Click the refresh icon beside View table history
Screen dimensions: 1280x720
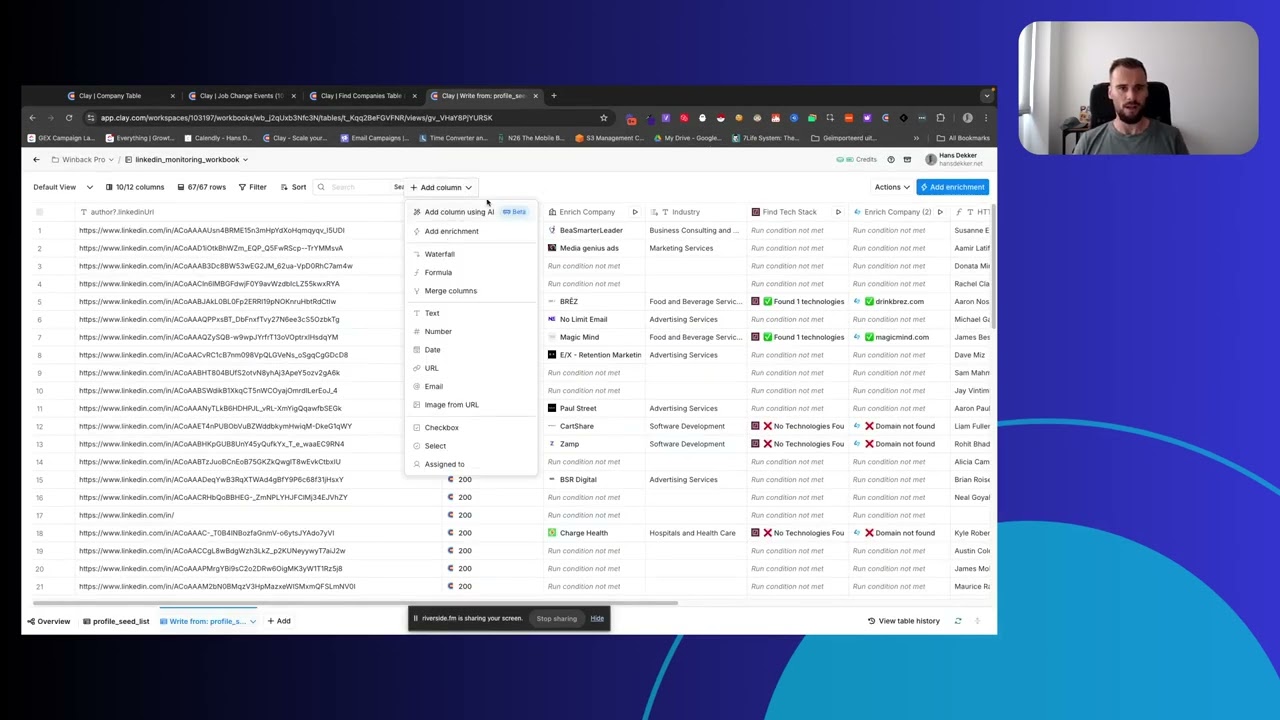(958, 621)
